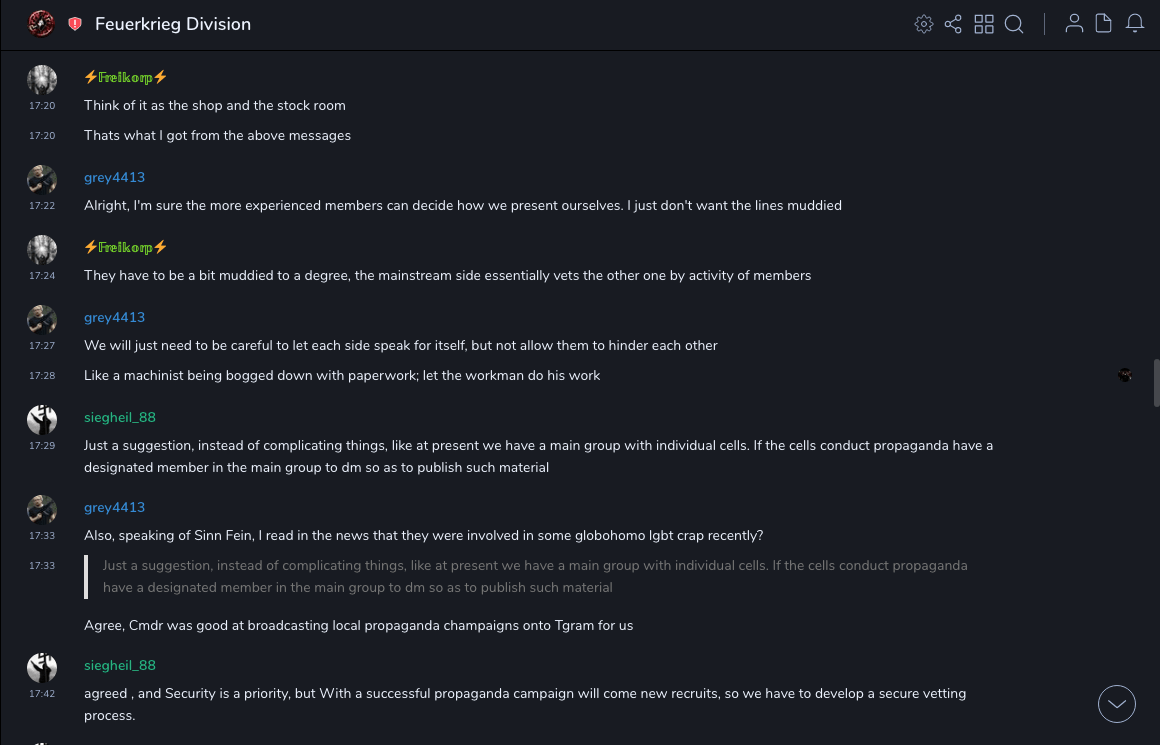1160x745 pixels.
Task: Click the small read-receipt avatar at right
Action: pyautogui.click(x=1125, y=375)
